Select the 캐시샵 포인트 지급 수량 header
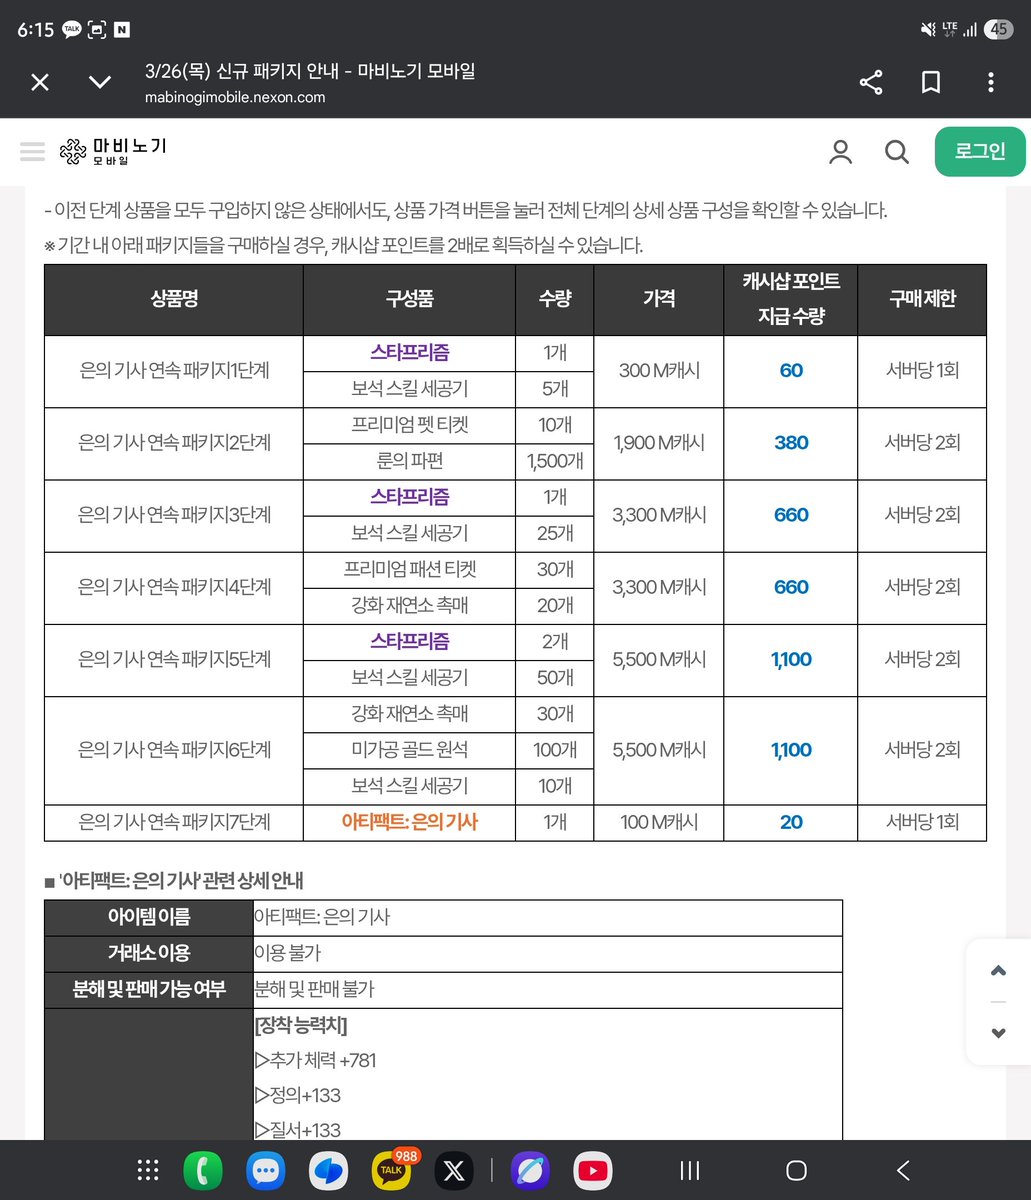The height and width of the screenshot is (1200, 1031). tap(791, 299)
